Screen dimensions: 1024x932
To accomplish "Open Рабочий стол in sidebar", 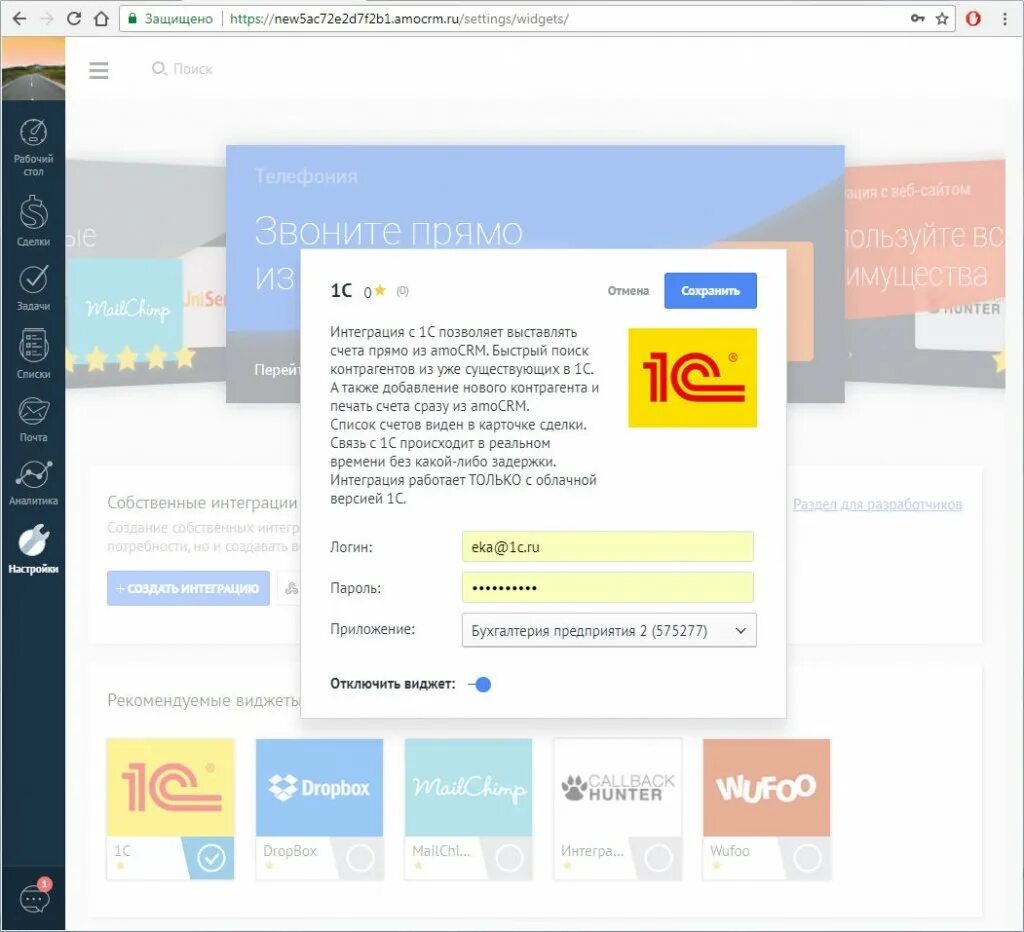I will [33, 148].
